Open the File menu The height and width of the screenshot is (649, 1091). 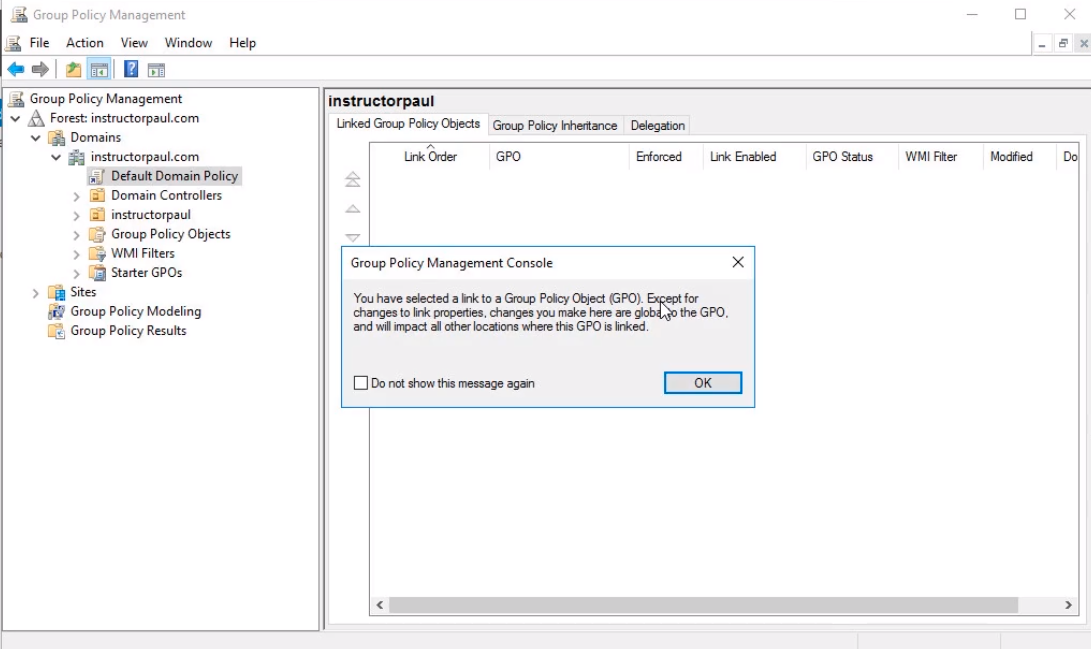(x=40, y=43)
